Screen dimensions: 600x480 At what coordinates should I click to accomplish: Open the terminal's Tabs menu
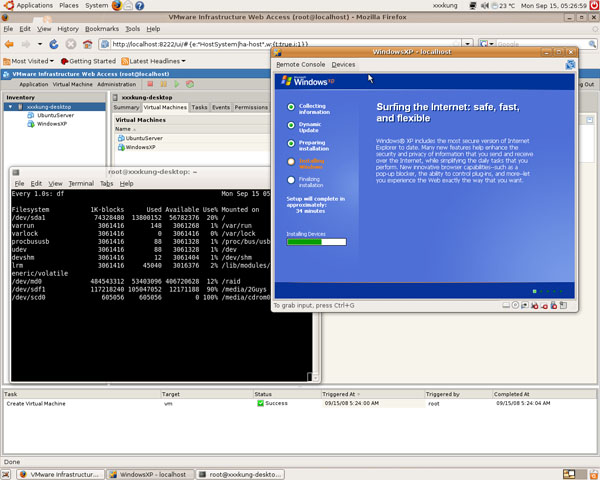(106, 184)
